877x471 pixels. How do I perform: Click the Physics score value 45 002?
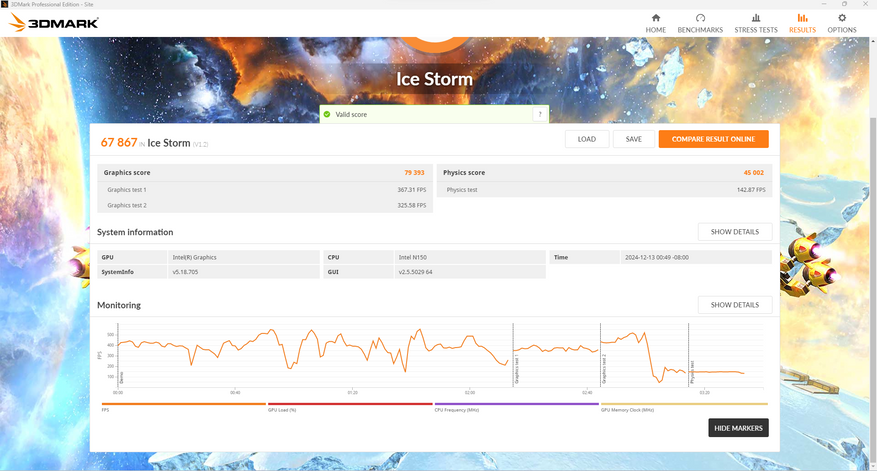coord(753,173)
